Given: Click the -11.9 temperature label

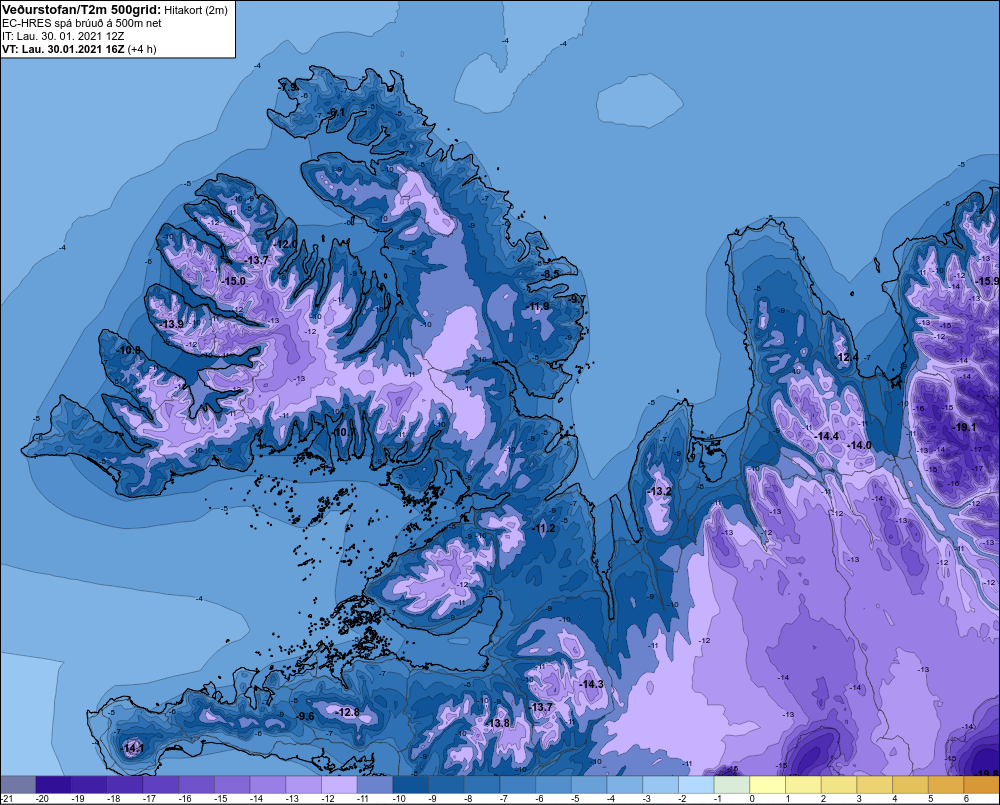Looking at the screenshot, I should tap(538, 307).
